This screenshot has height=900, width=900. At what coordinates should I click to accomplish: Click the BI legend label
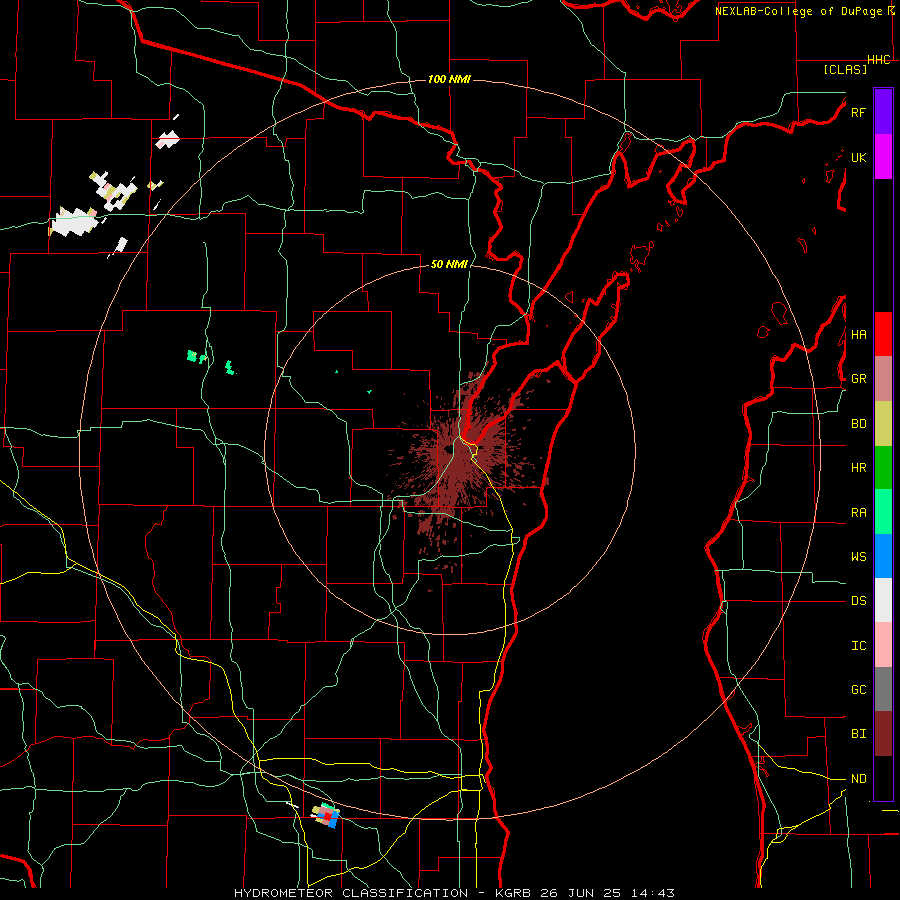[858, 734]
